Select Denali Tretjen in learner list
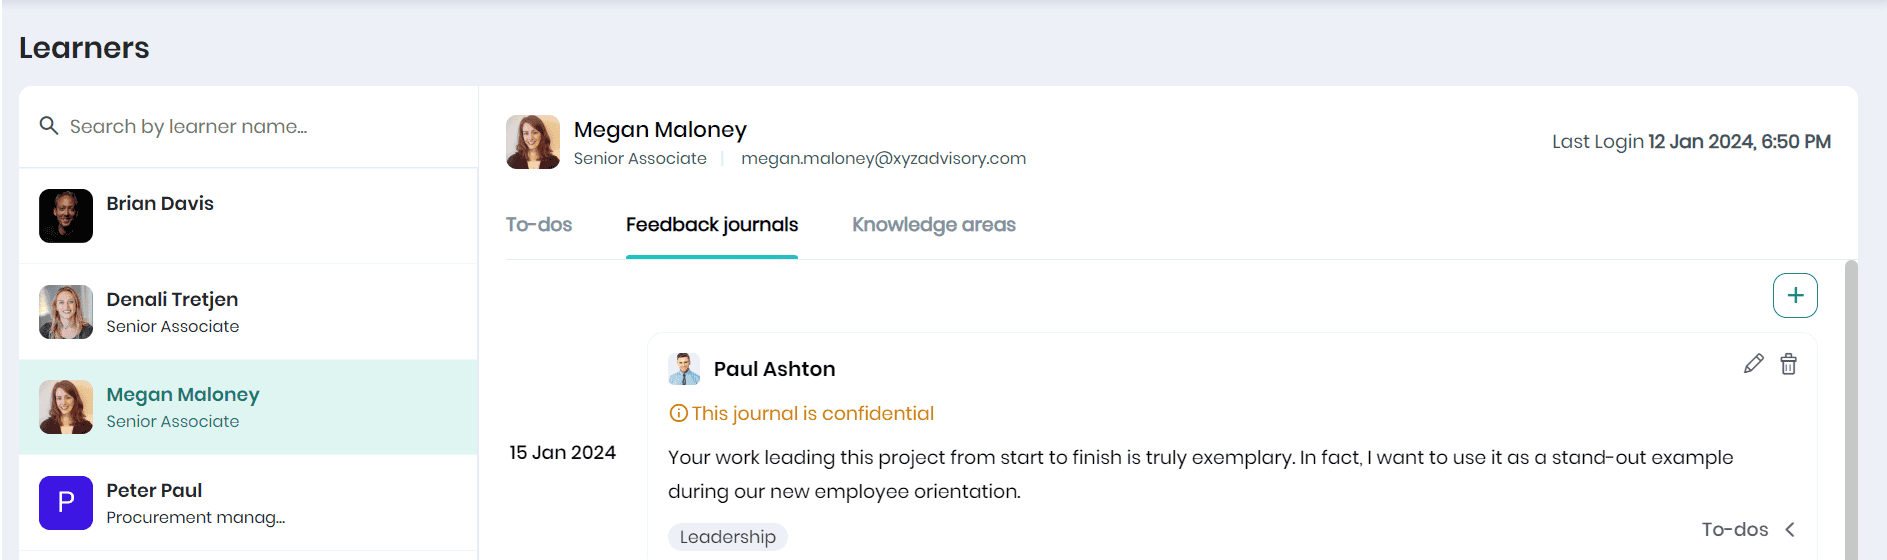The height and width of the screenshot is (560, 1887). tap(172, 300)
